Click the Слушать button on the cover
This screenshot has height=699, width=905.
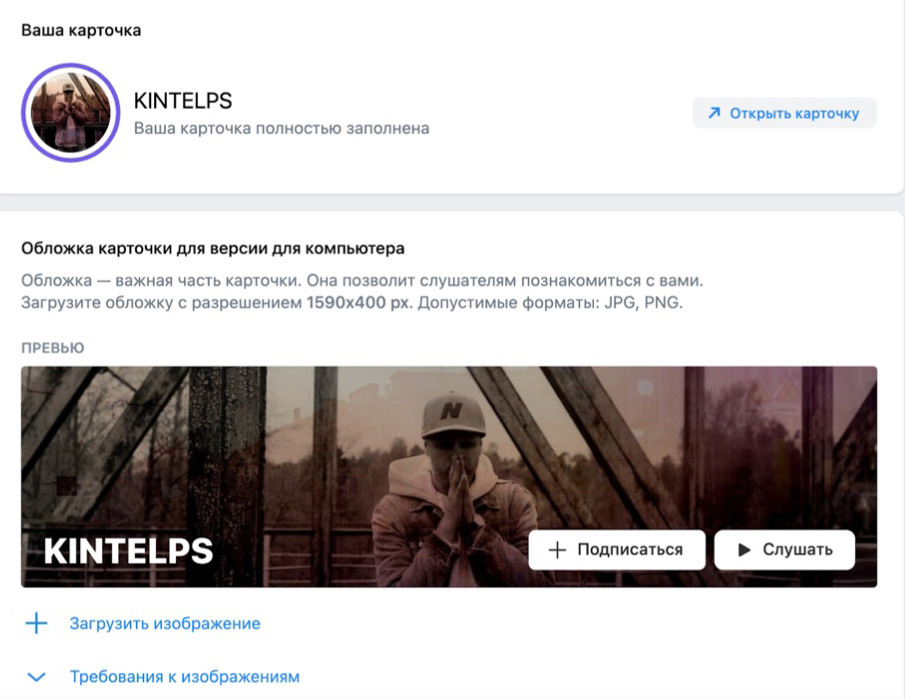pos(784,550)
